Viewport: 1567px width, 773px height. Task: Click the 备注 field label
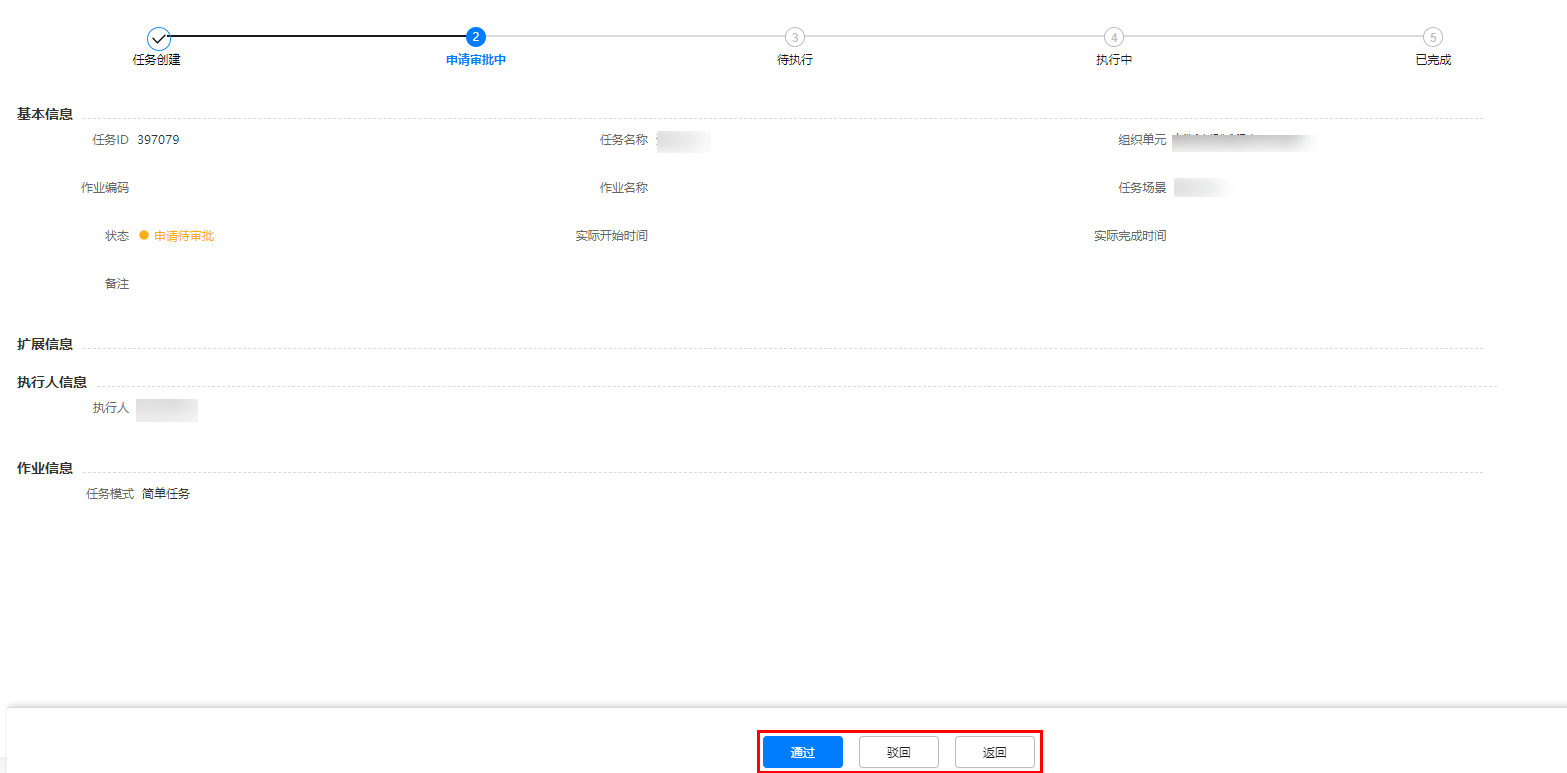117,284
